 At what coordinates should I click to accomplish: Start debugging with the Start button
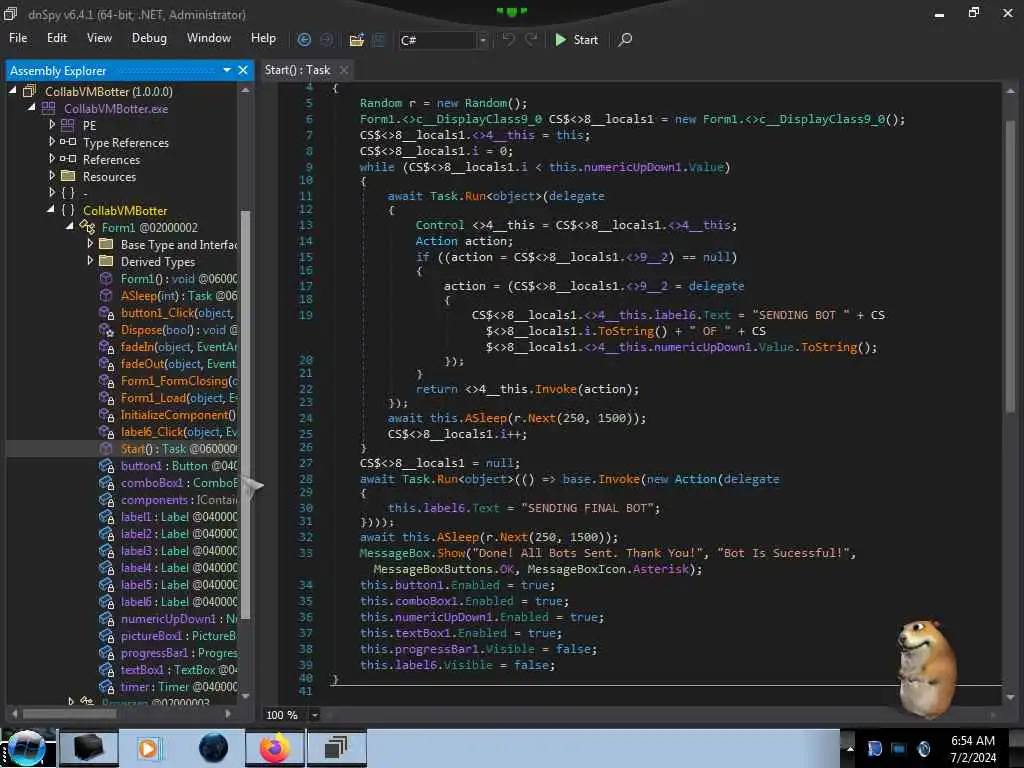576,40
